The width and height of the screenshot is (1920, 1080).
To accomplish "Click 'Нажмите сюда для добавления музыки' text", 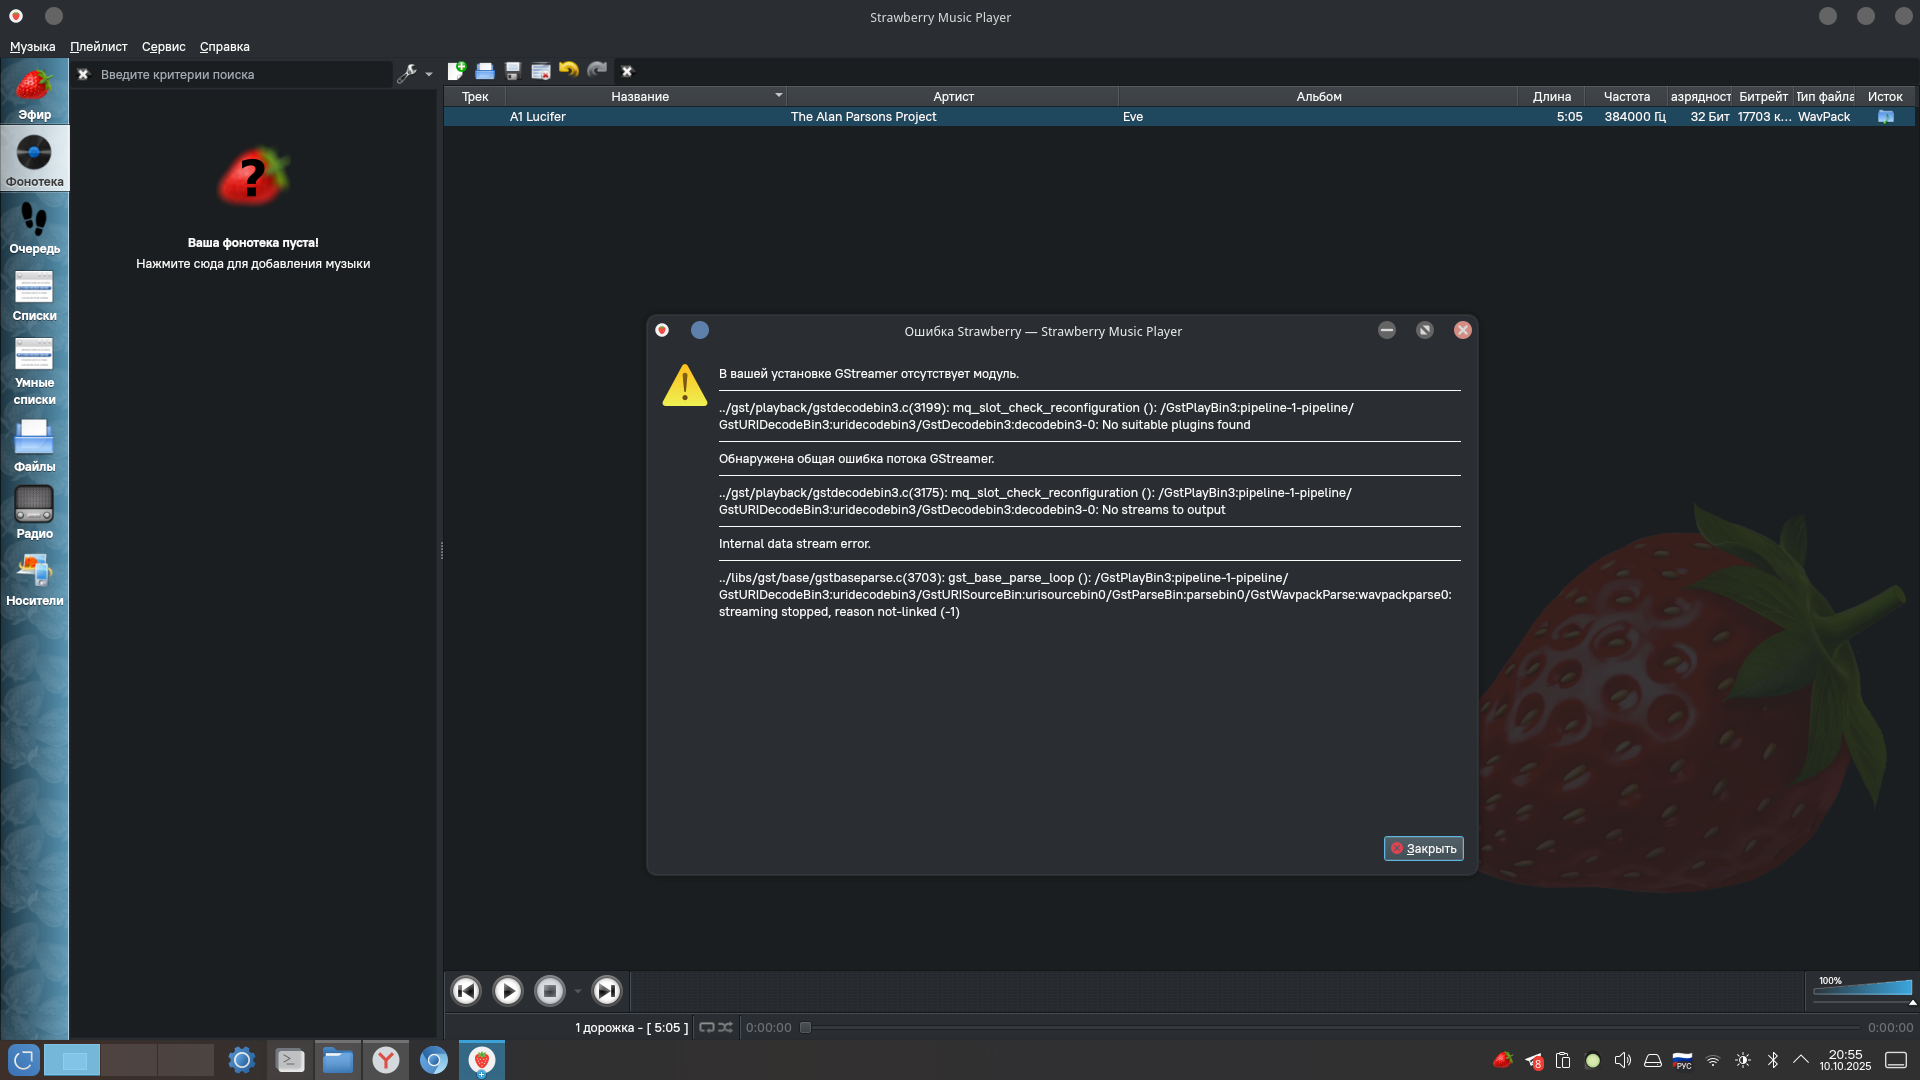I will pyautogui.click(x=253, y=264).
